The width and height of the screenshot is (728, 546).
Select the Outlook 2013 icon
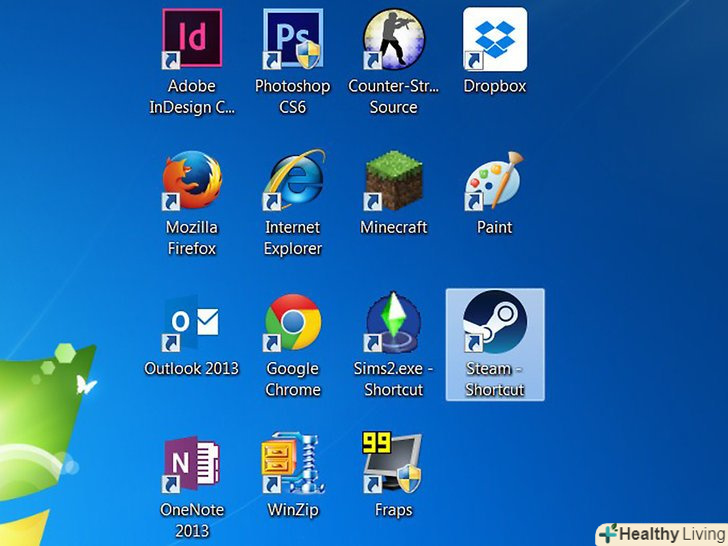coord(191,323)
